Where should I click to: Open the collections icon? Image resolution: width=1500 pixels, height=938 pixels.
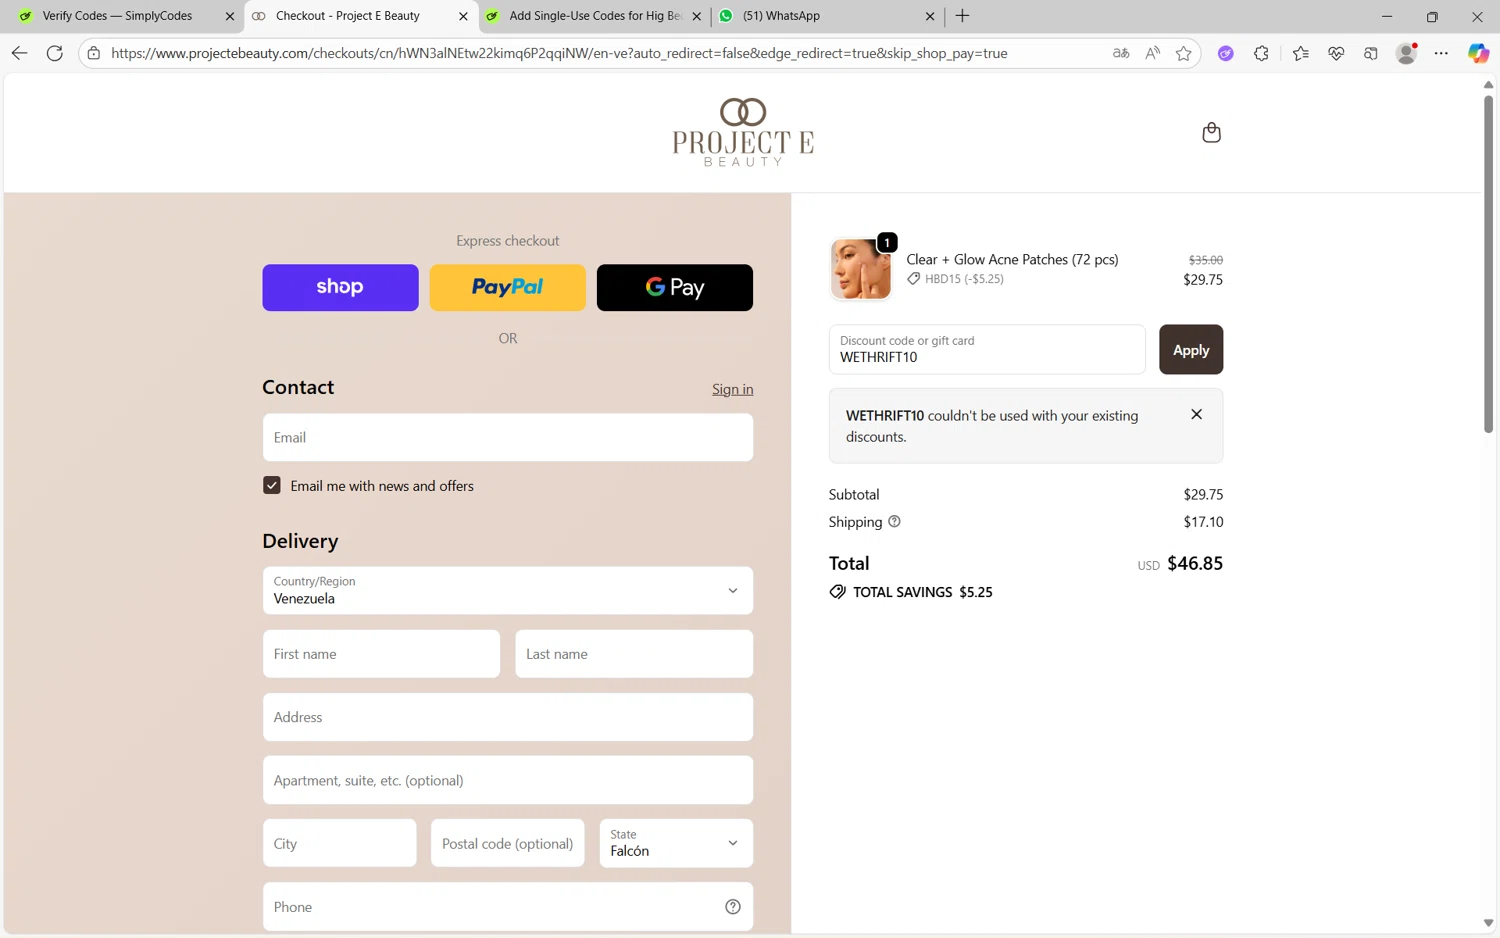(1371, 53)
